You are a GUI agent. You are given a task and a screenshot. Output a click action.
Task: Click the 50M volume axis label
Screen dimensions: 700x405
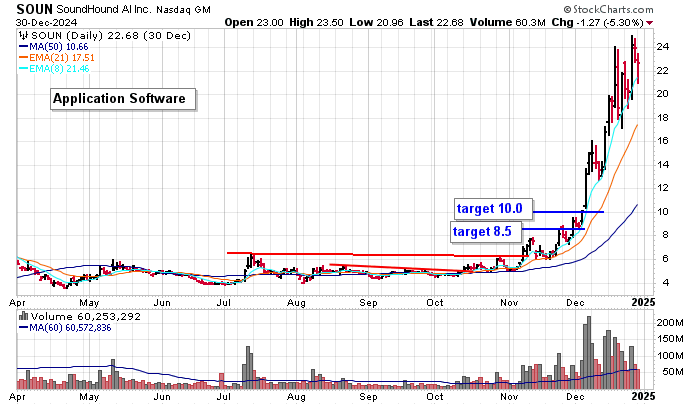[x=673, y=372]
